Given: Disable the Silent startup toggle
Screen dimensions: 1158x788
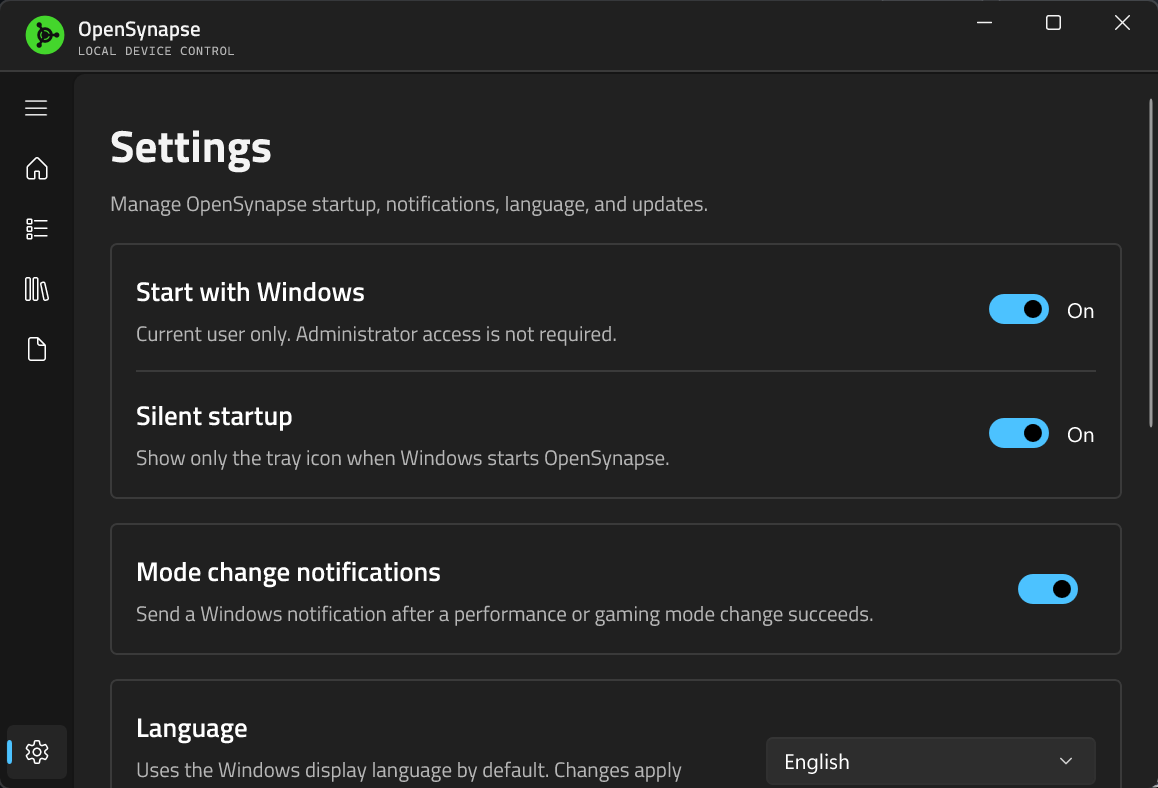Looking at the screenshot, I should (x=1018, y=434).
